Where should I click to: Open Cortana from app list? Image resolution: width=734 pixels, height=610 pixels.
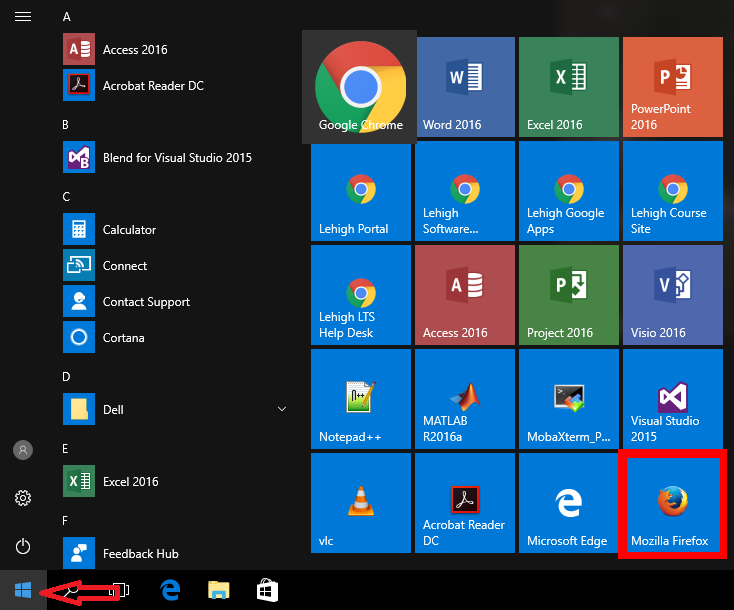tap(176, 338)
